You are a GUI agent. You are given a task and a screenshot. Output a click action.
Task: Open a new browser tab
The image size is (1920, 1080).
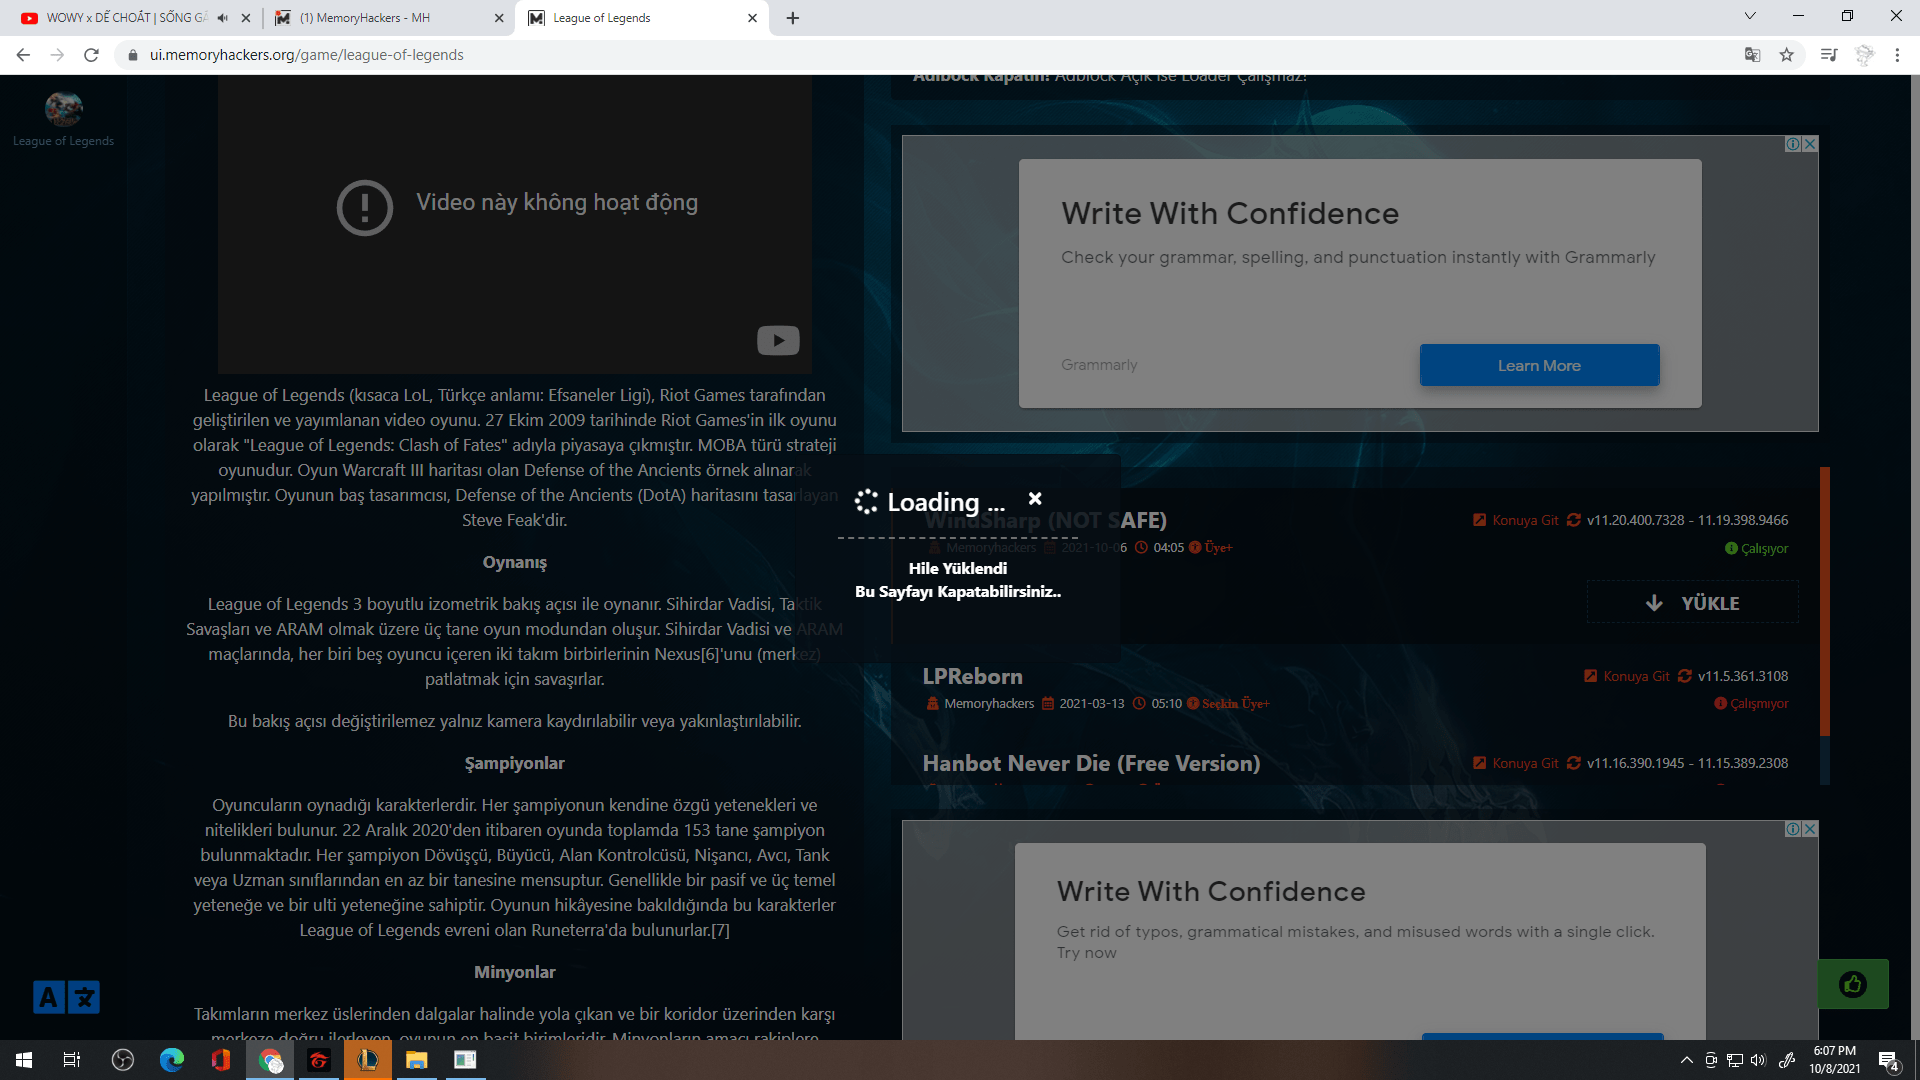click(x=792, y=17)
